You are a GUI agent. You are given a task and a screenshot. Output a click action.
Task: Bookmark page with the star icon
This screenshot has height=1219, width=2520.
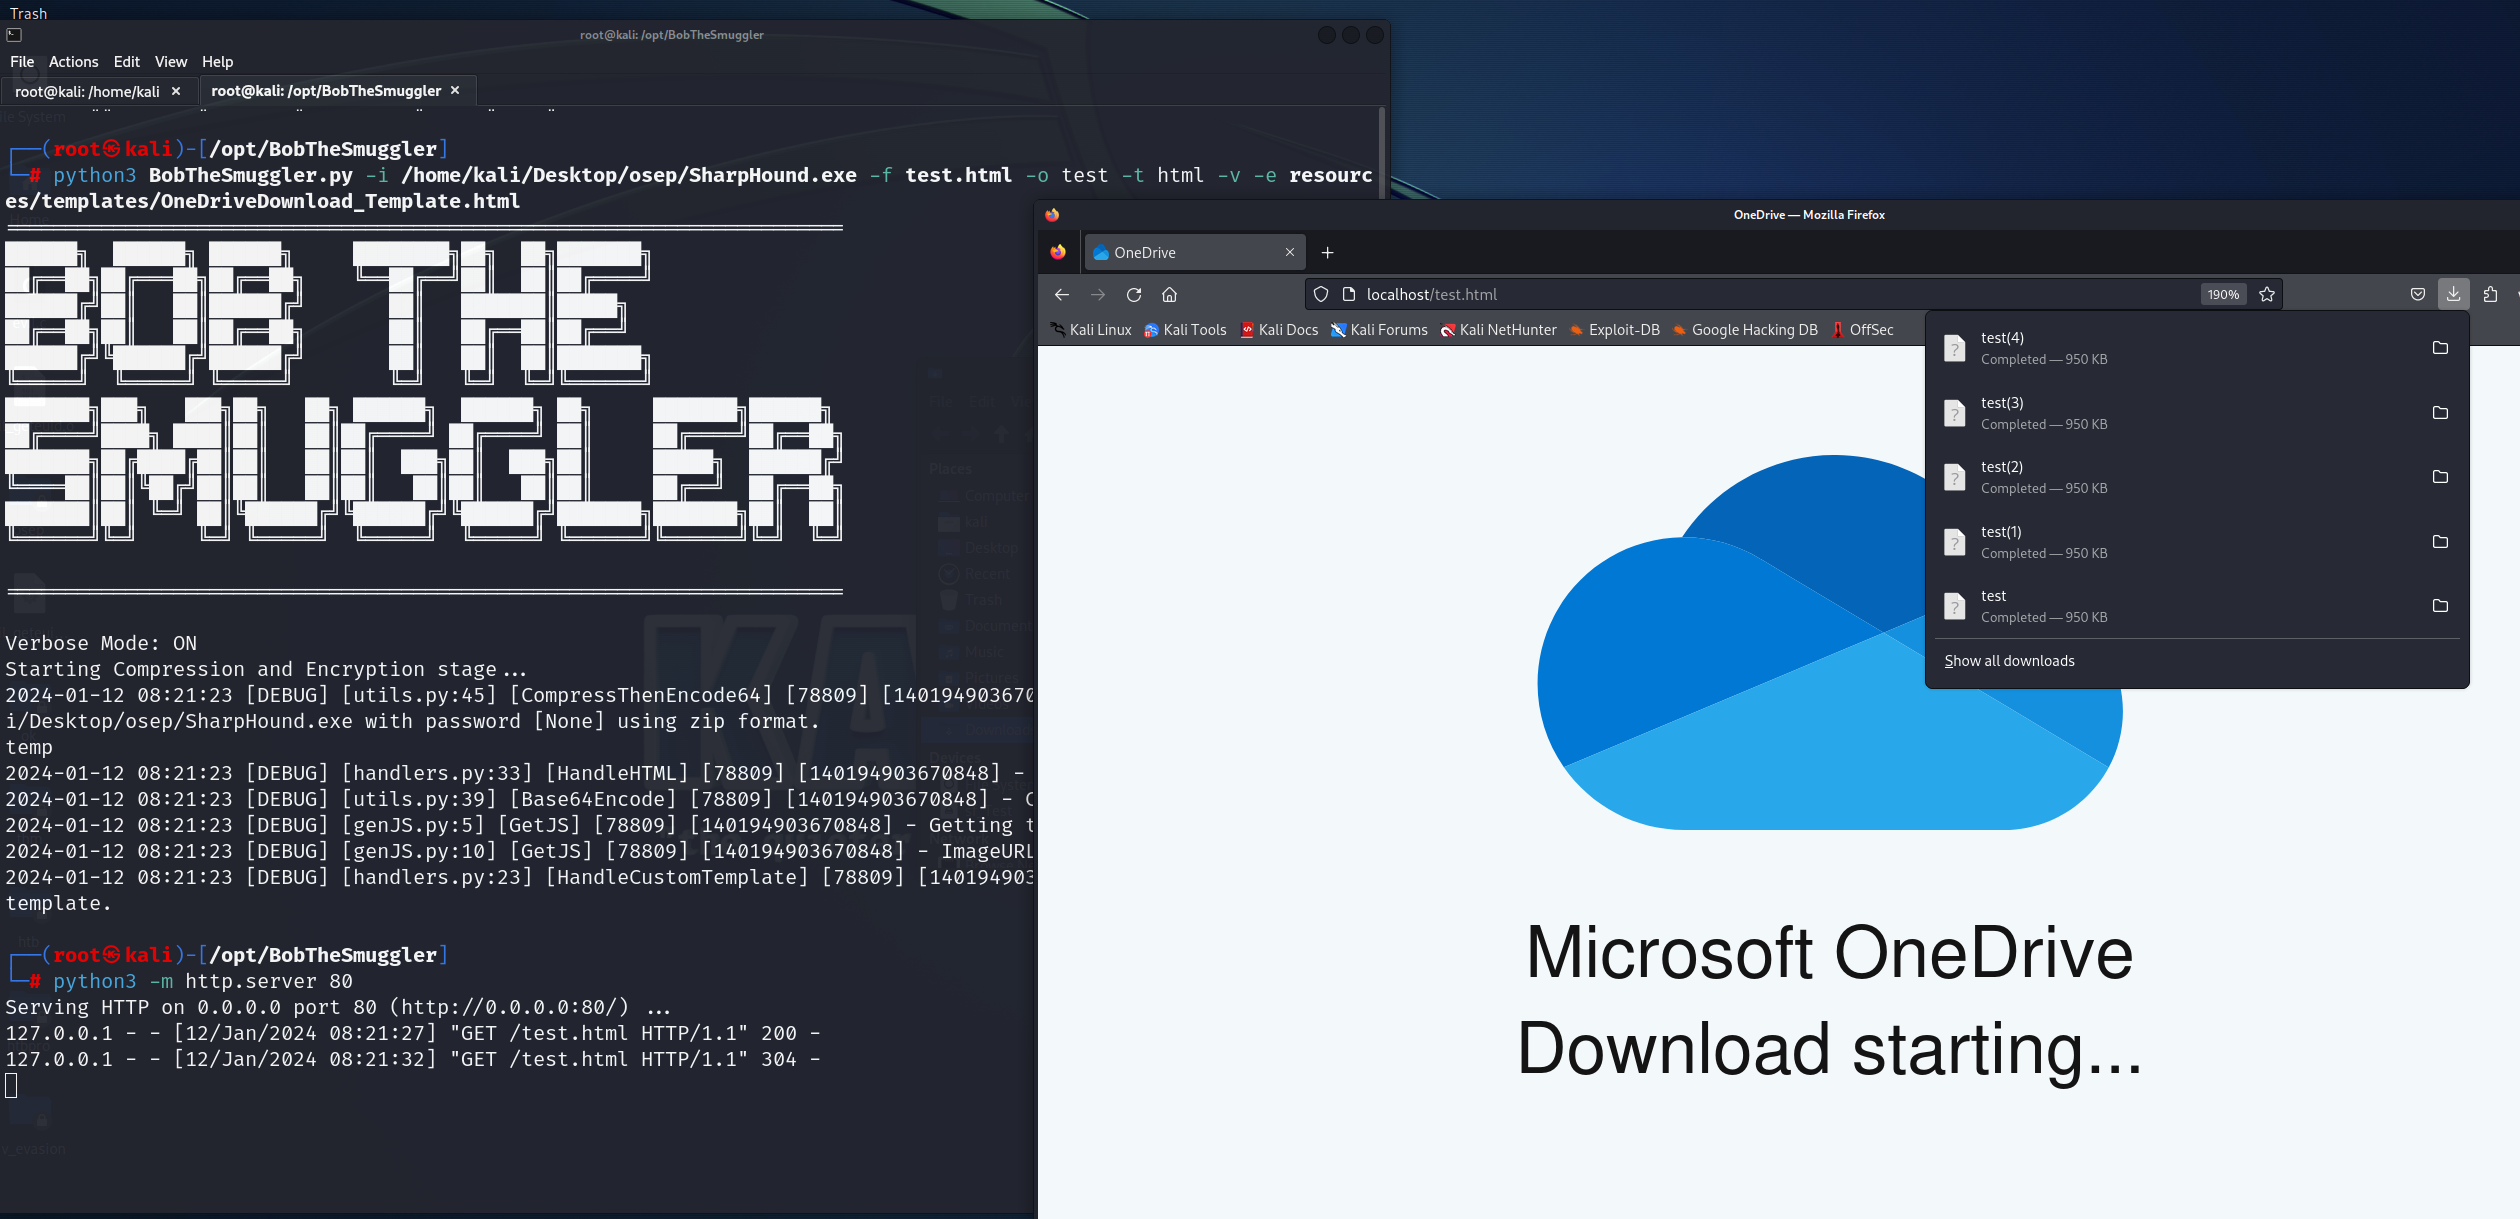[x=2267, y=295]
